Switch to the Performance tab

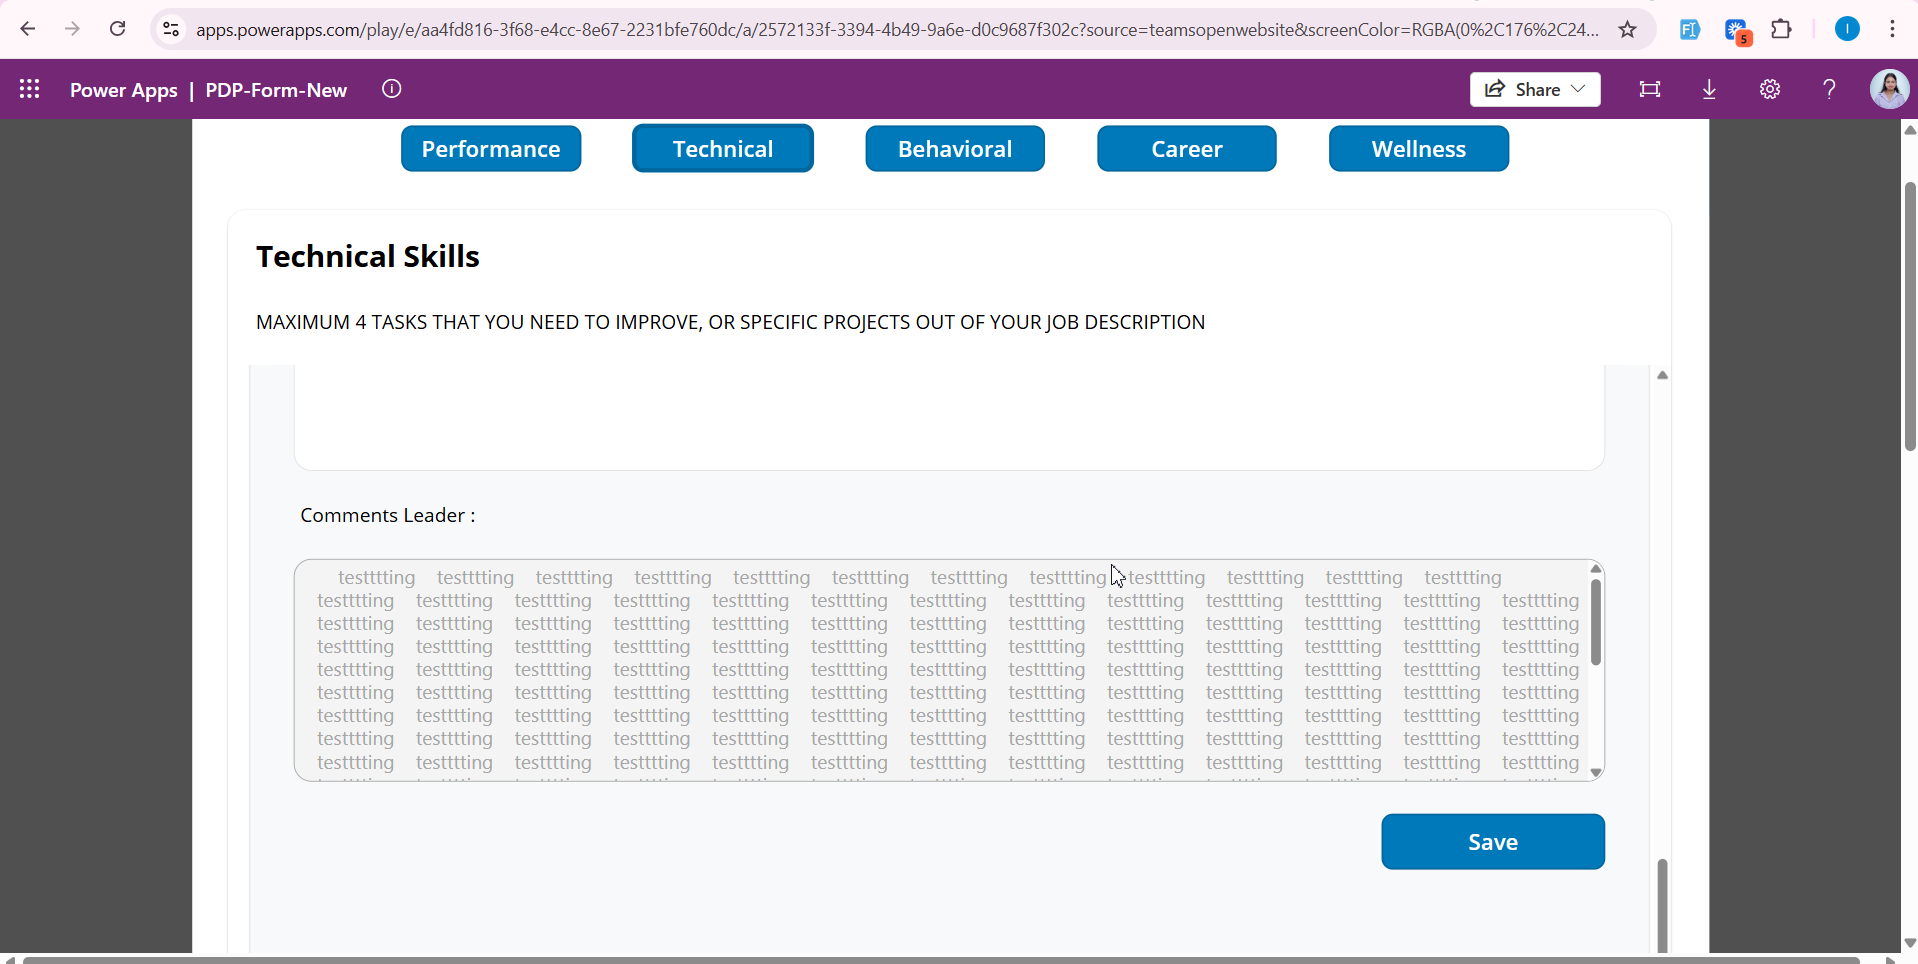(x=491, y=149)
